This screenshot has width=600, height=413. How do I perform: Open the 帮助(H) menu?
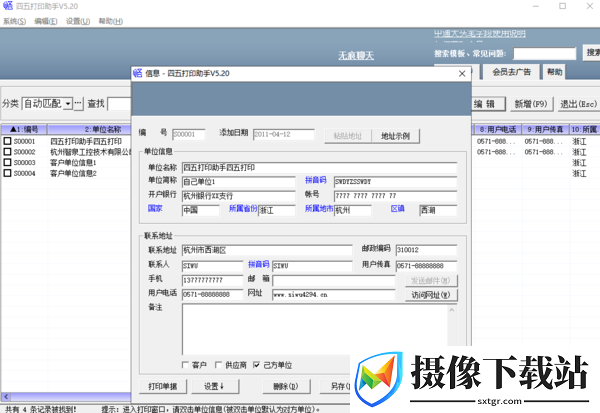111,21
